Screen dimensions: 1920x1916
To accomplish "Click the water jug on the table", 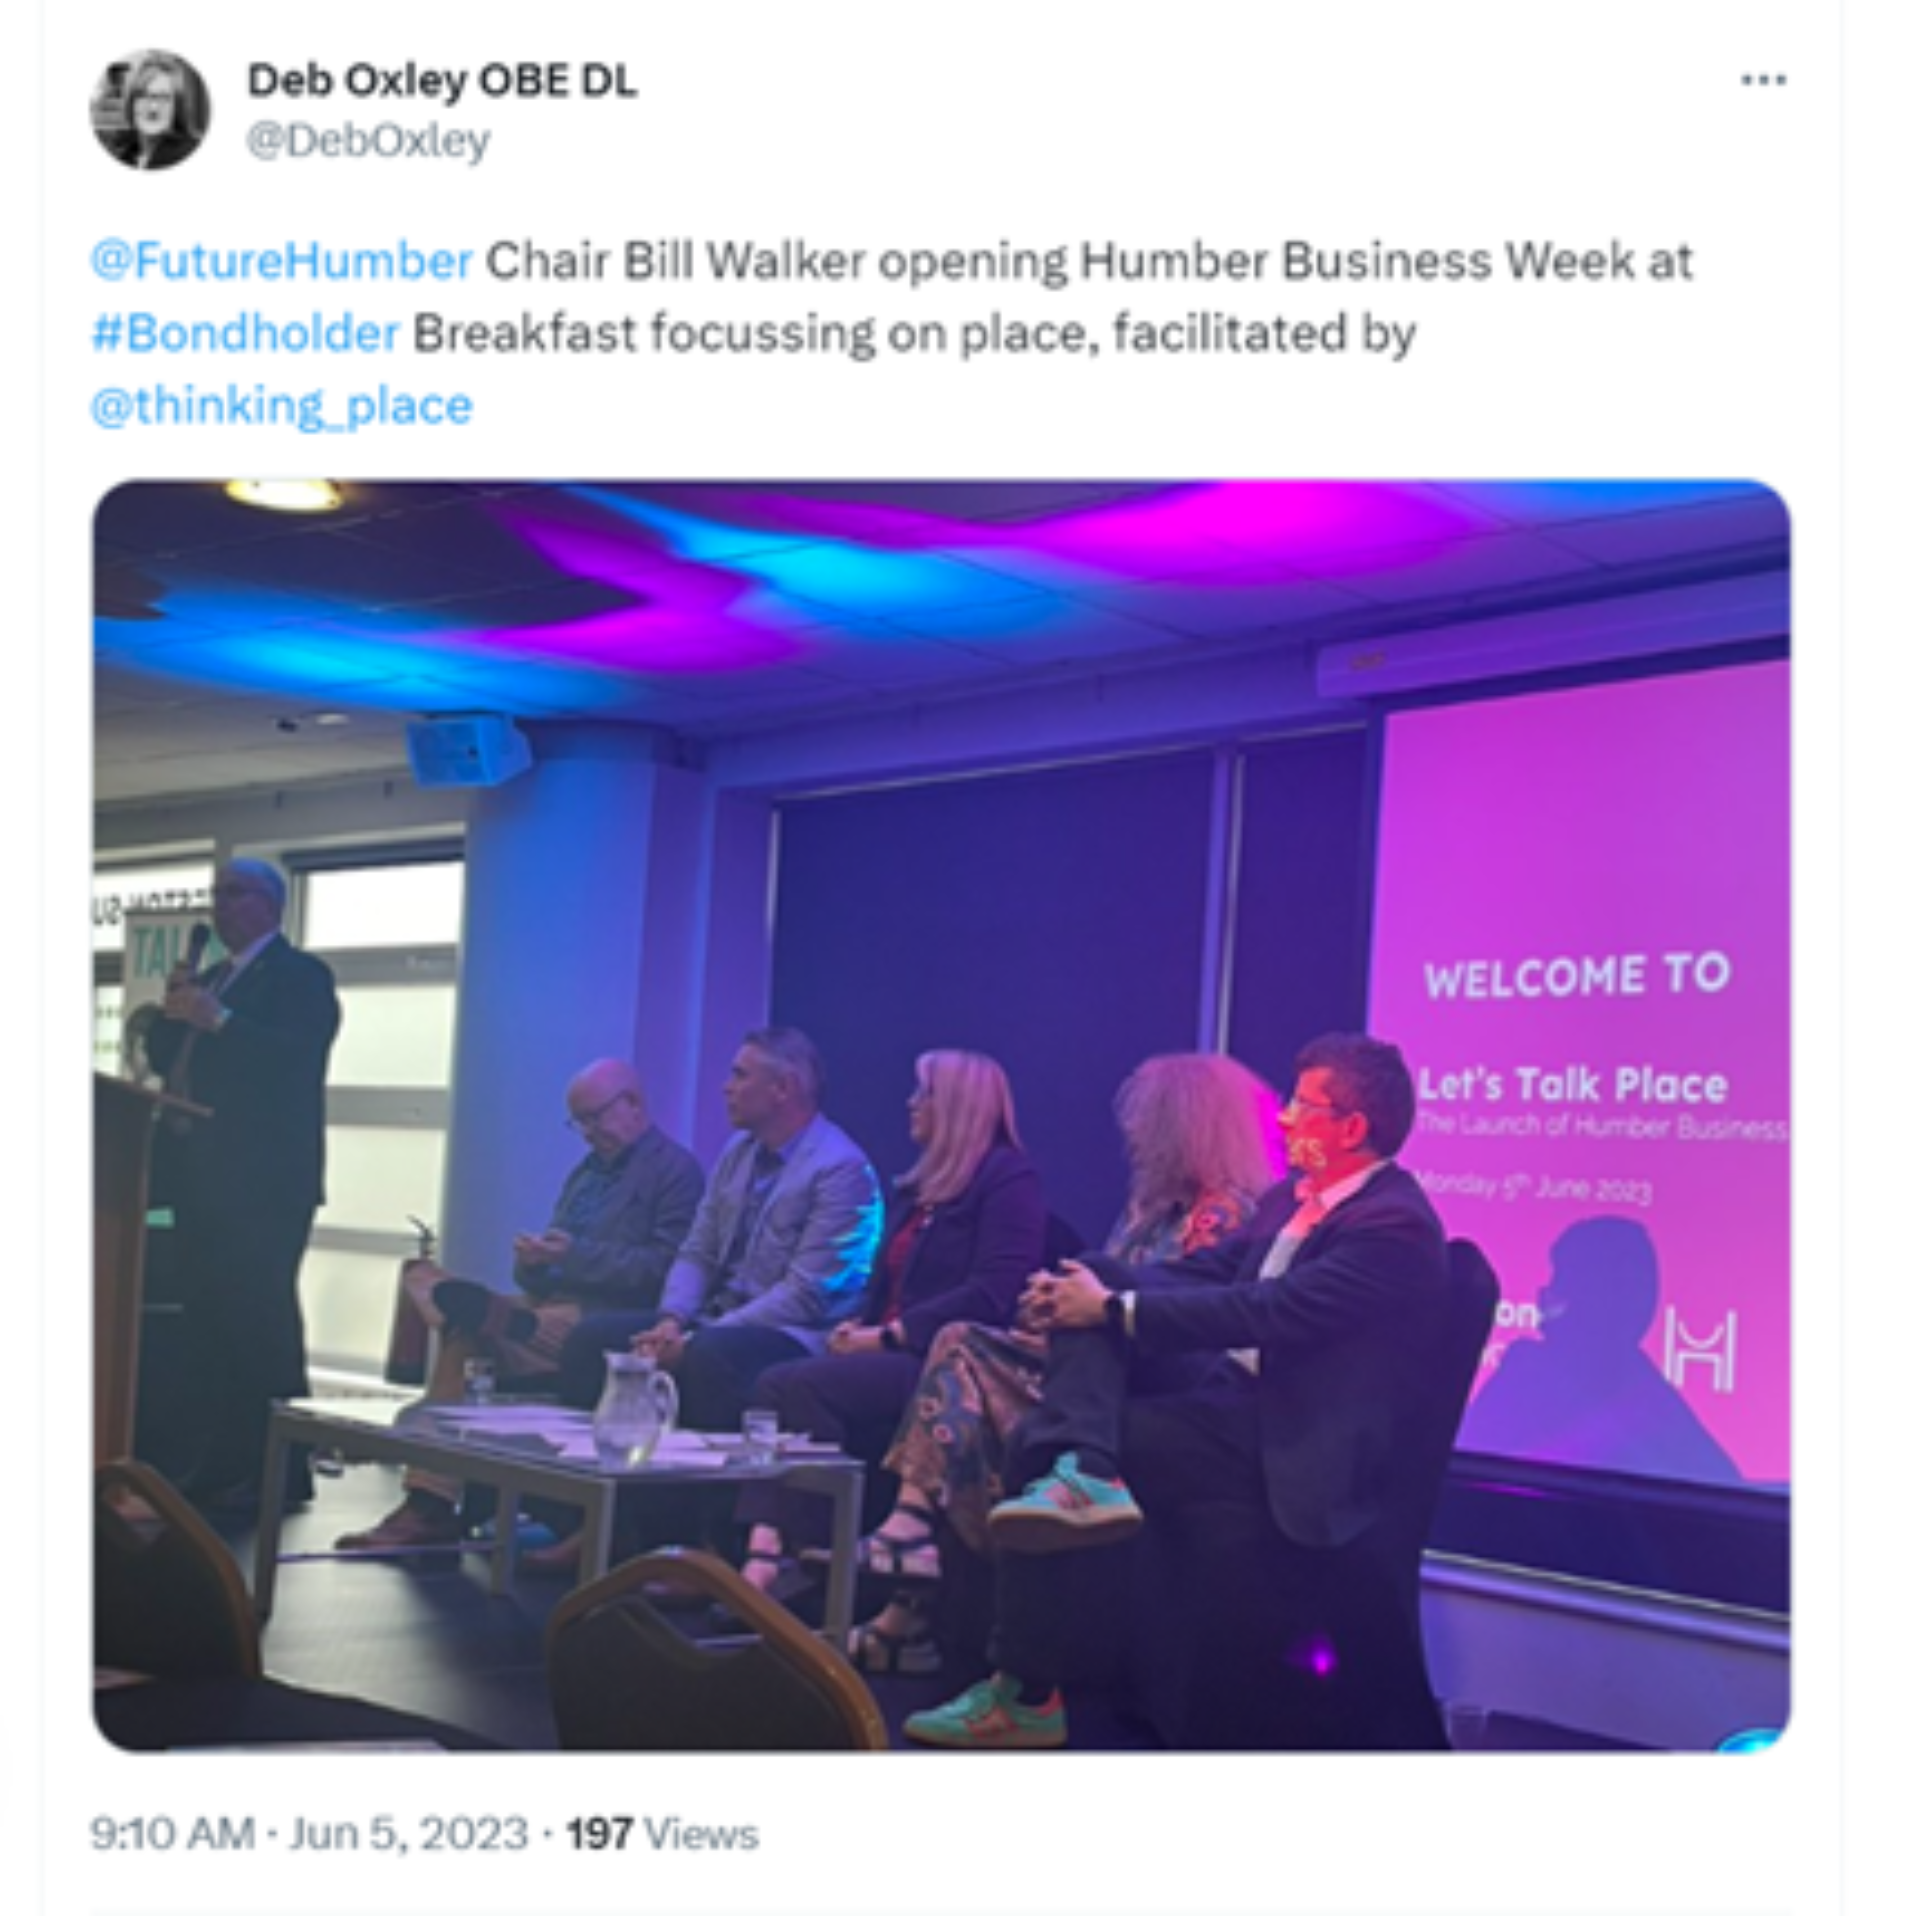I will tap(633, 1408).
